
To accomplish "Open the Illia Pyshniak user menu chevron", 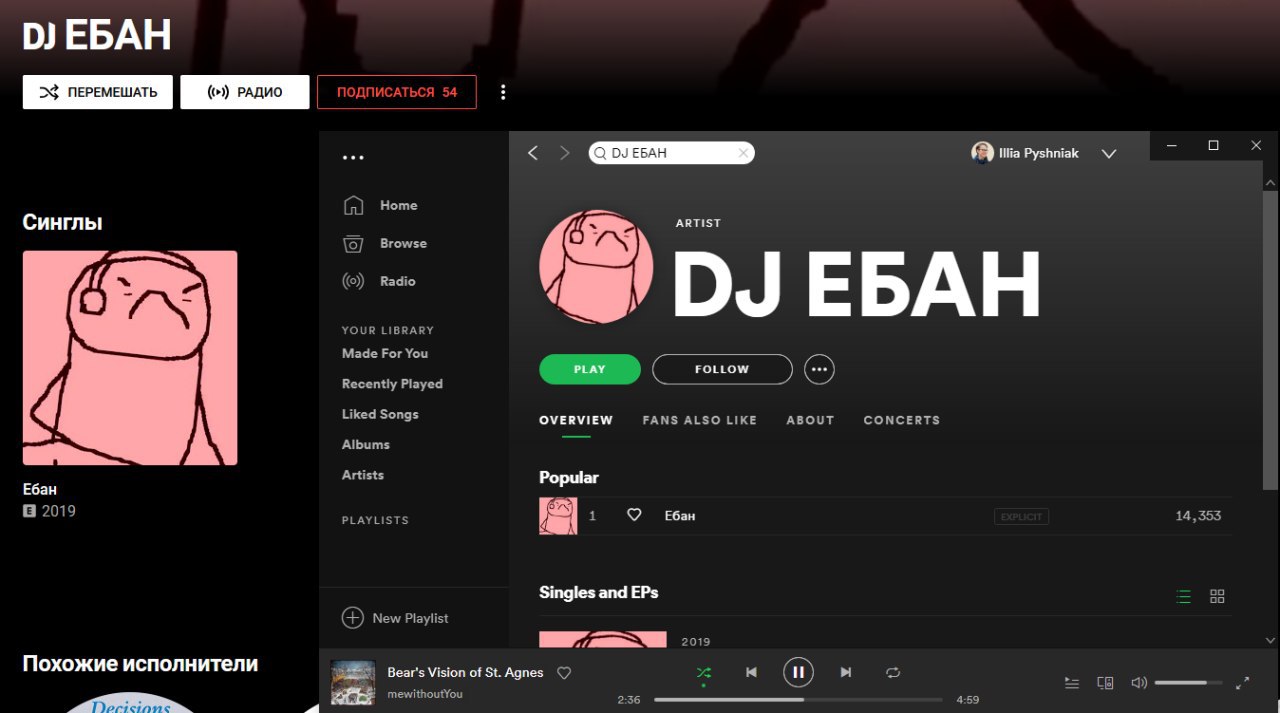I will (1108, 154).
